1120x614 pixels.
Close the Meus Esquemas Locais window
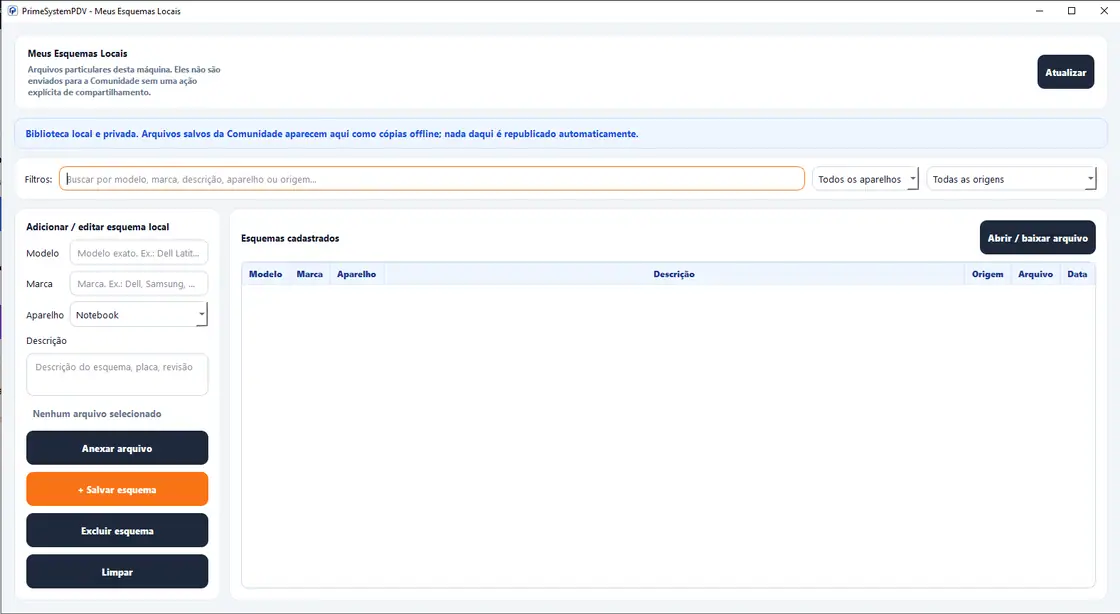[1104, 11]
